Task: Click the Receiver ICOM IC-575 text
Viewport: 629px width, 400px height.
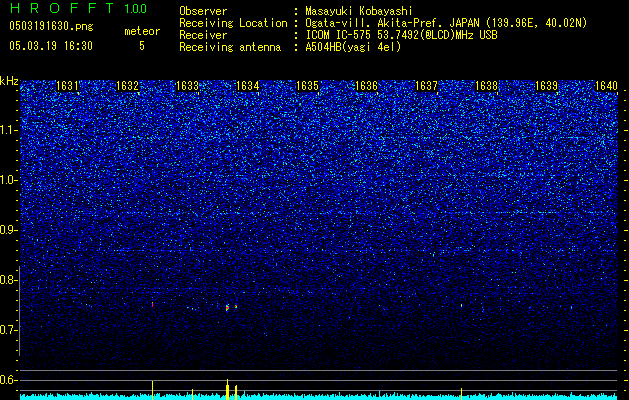Action: click(401, 35)
